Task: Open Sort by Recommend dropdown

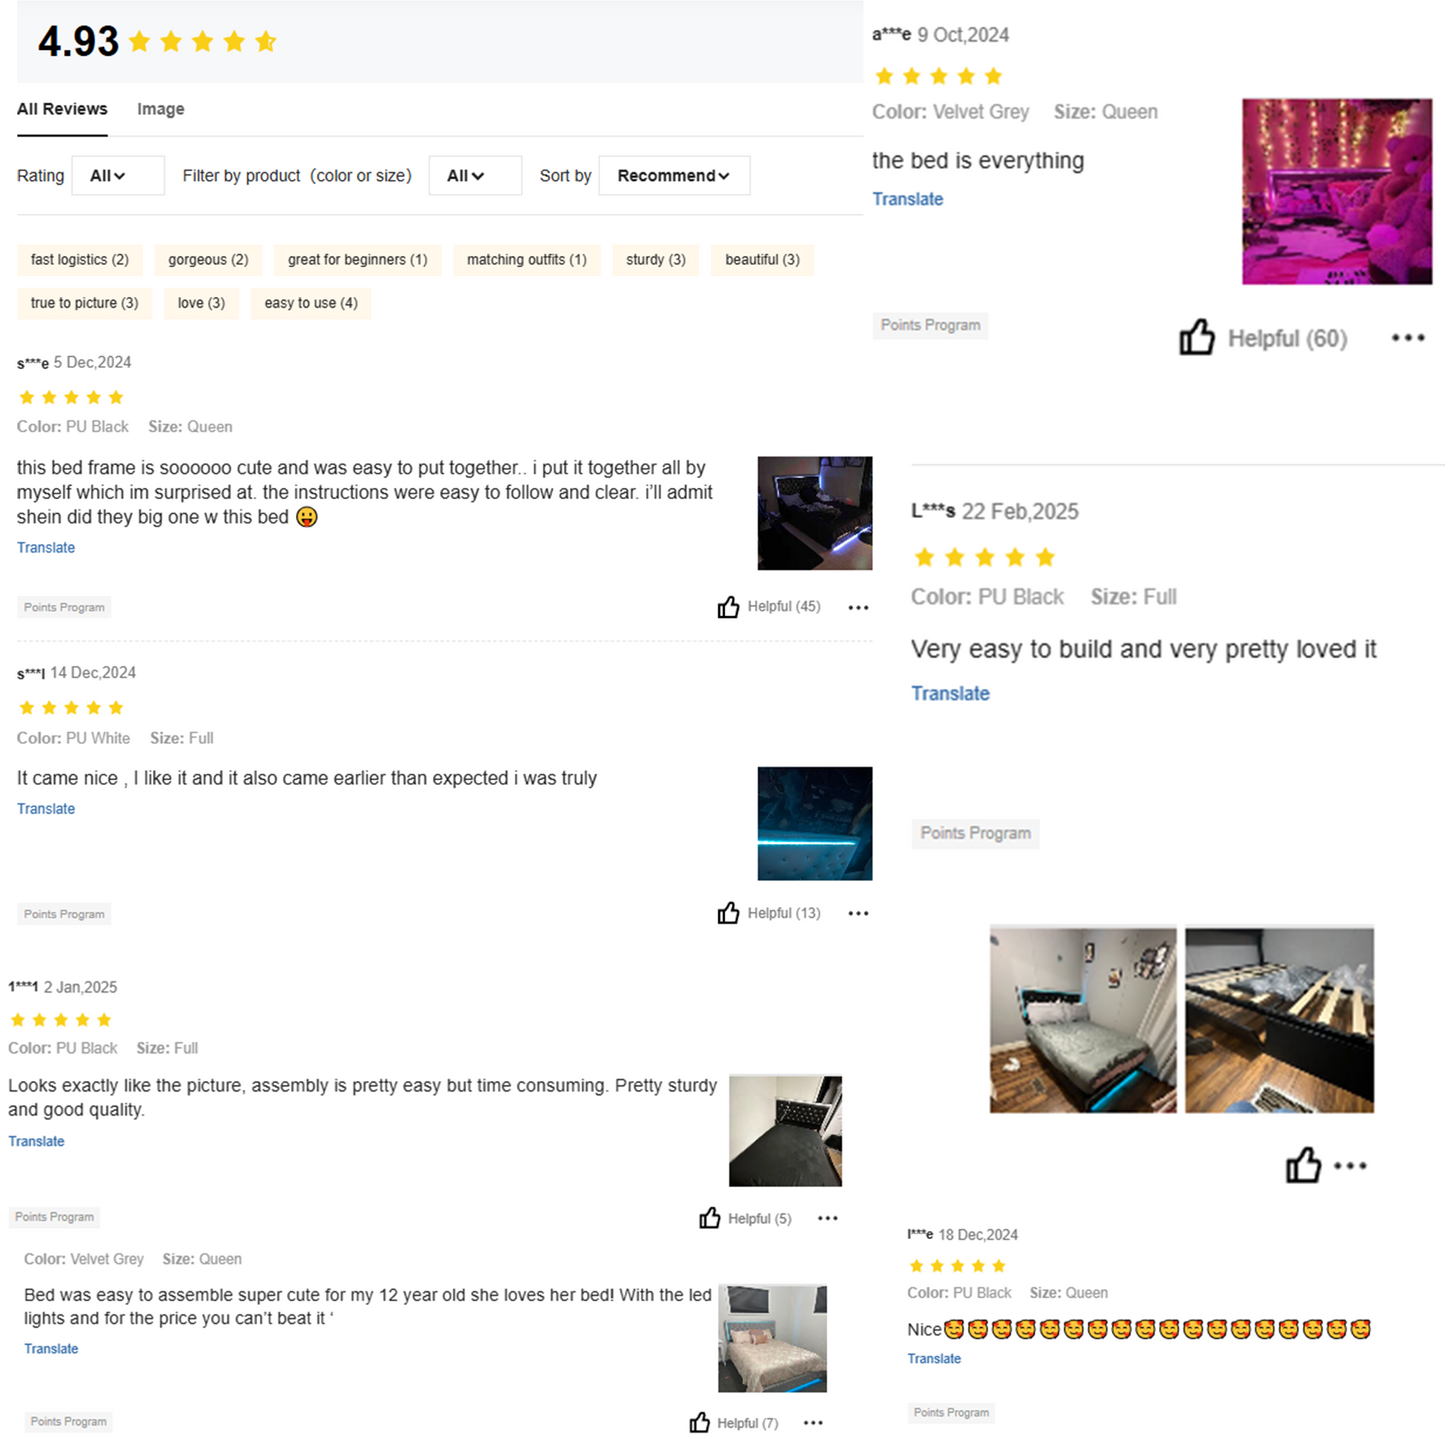Action: pyautogui.click(x=674, y=175)
